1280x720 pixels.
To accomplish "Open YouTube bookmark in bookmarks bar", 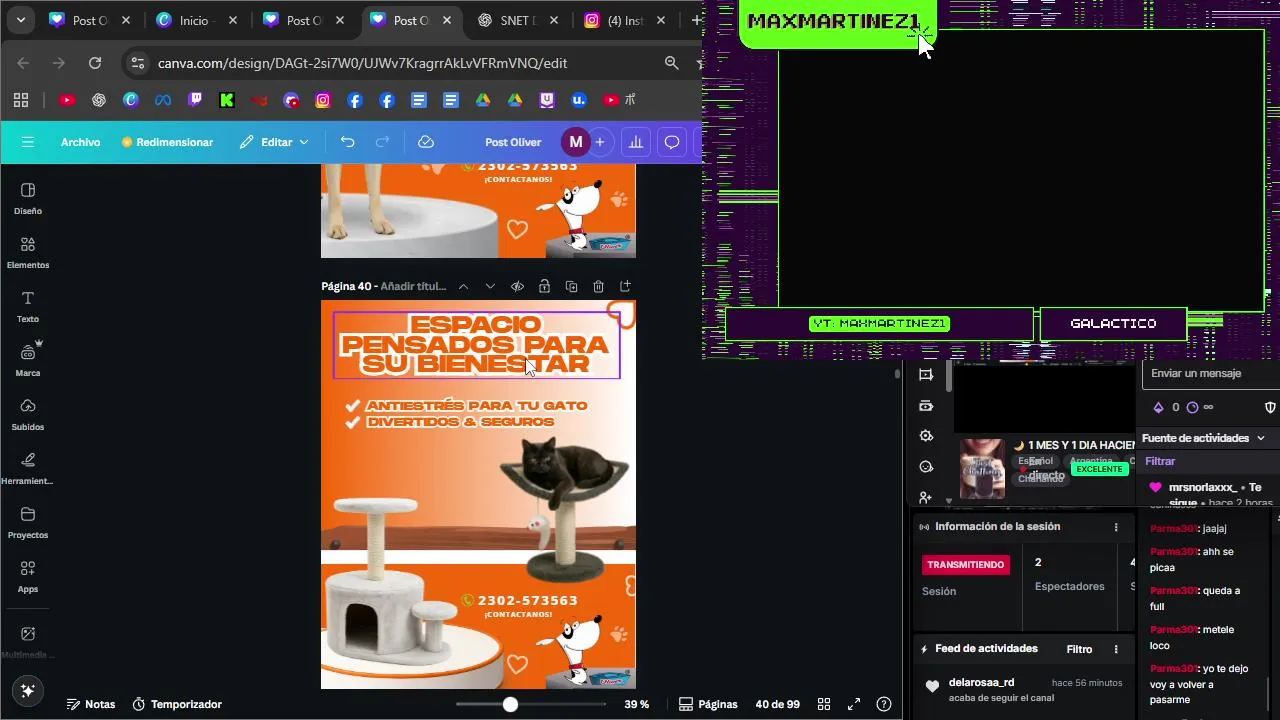I will [x=67, y=100].
